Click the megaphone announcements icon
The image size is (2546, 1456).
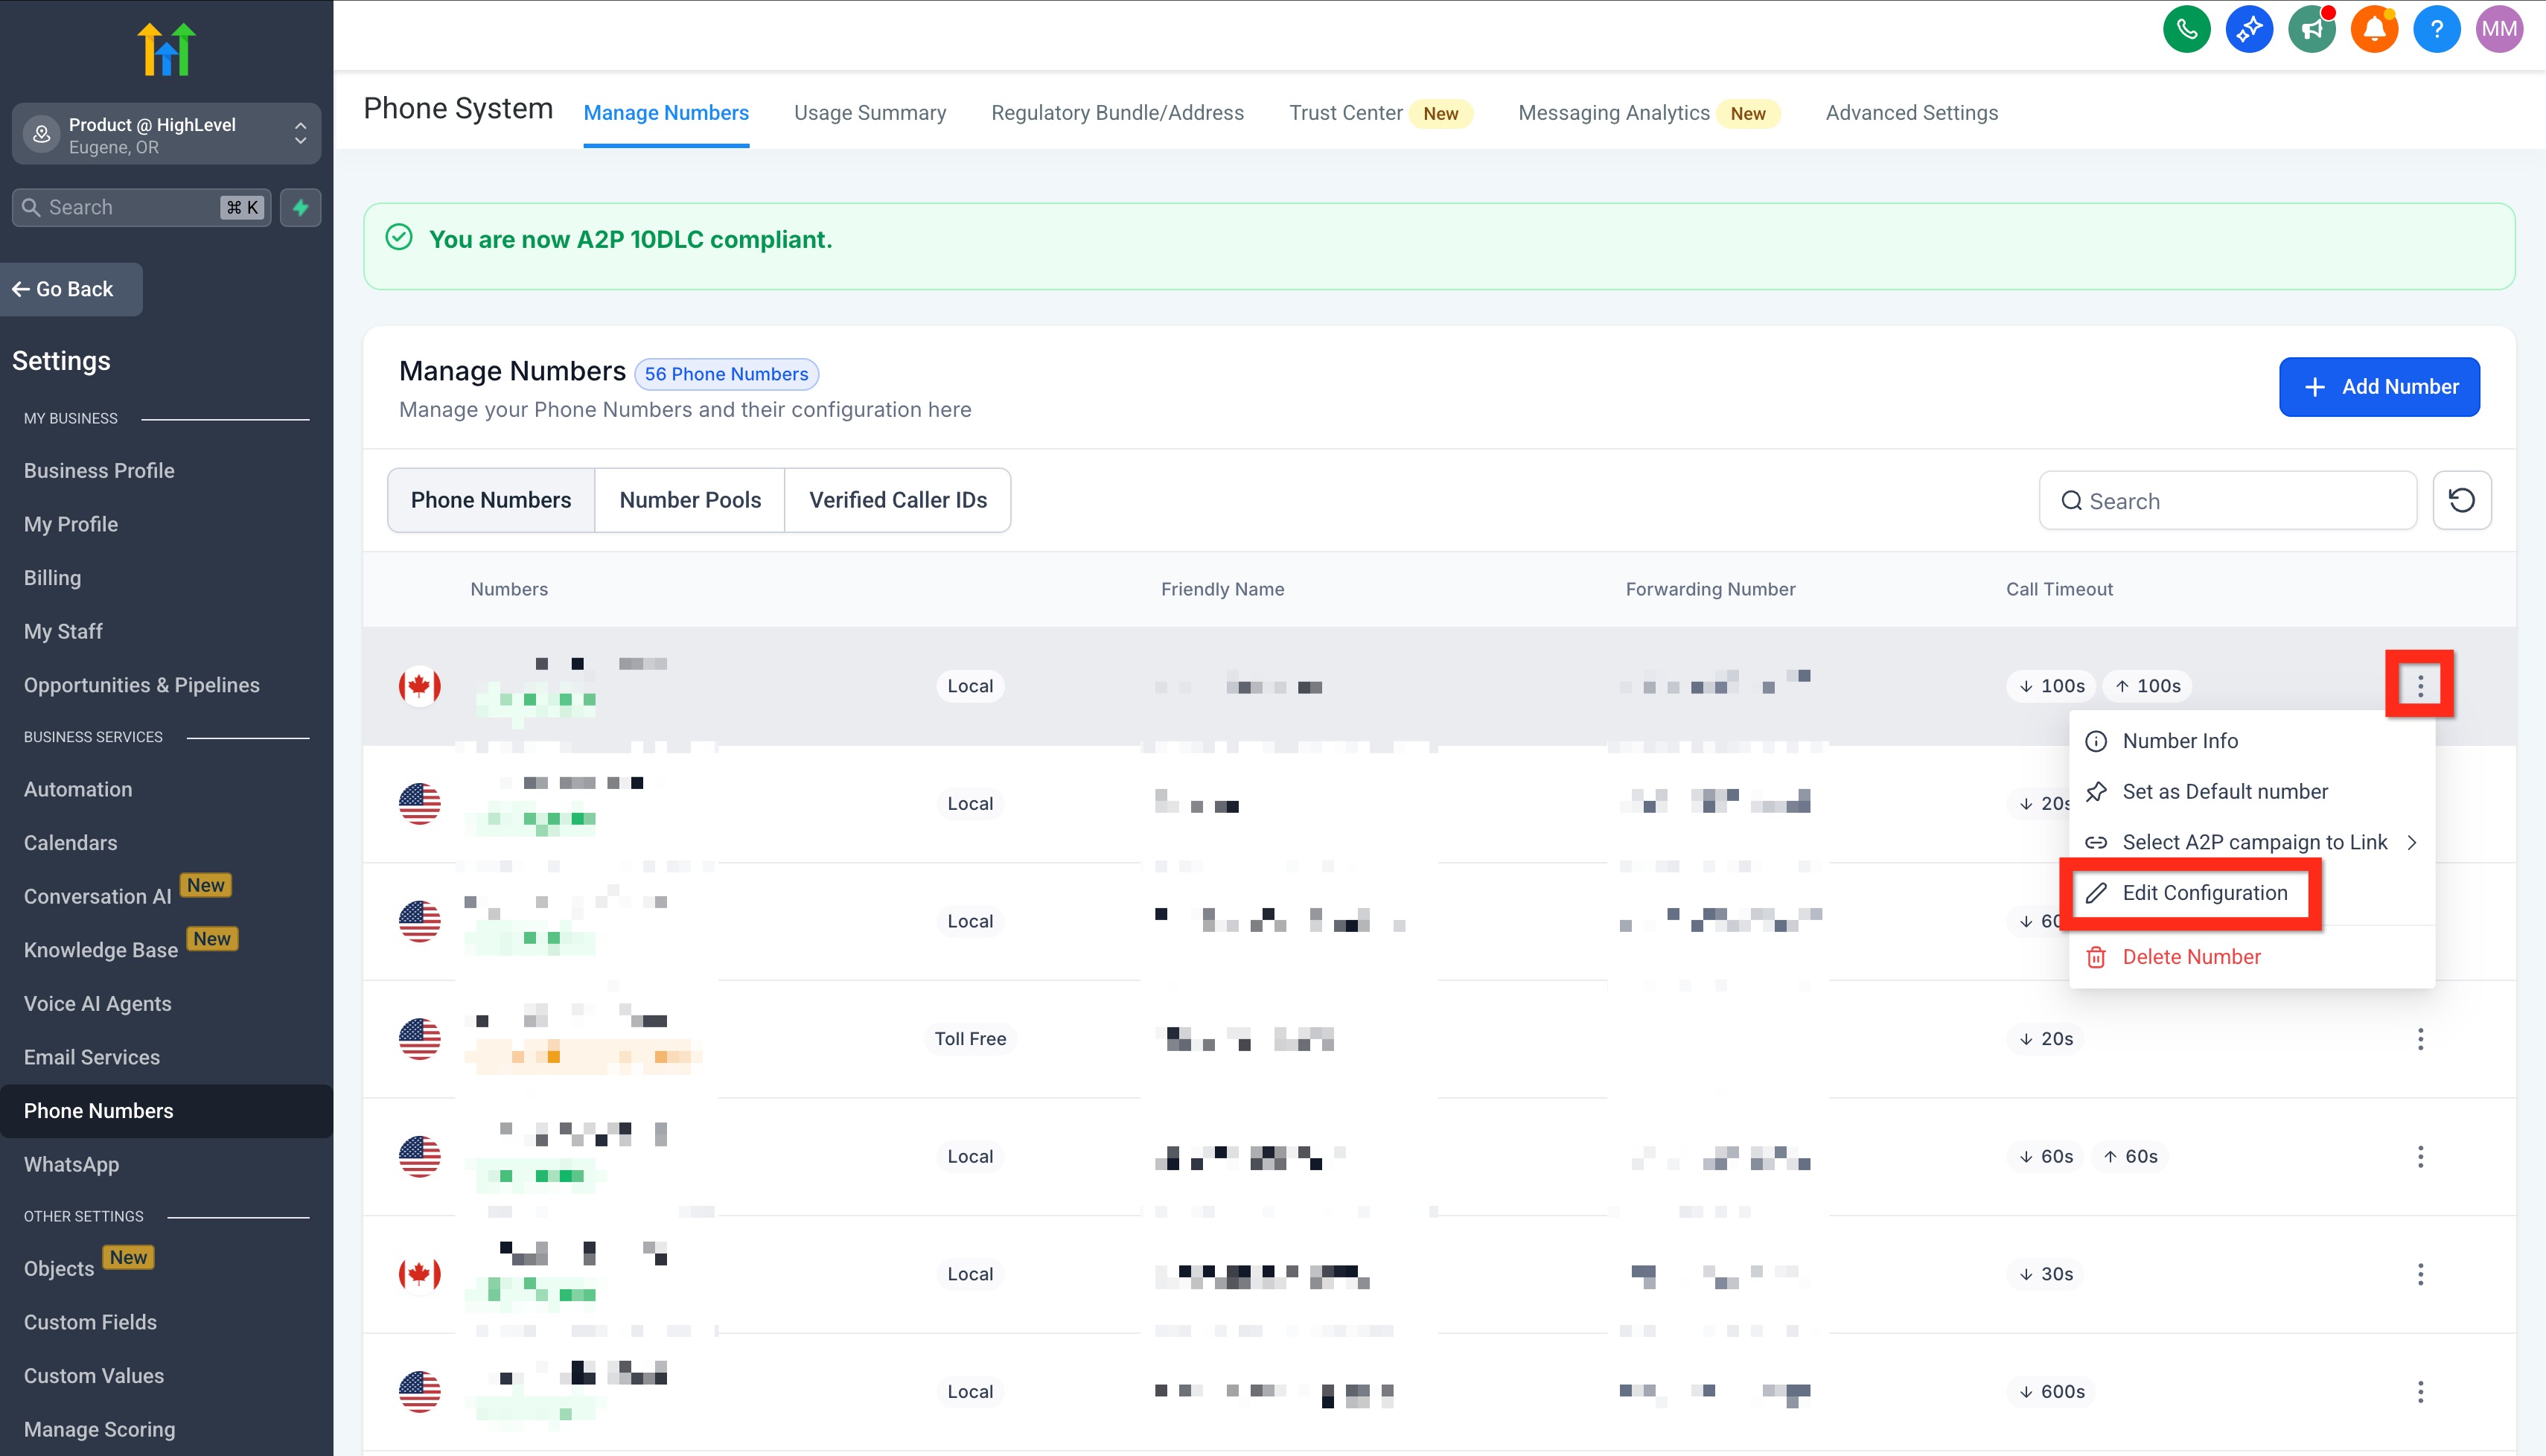click(2311, 29)
